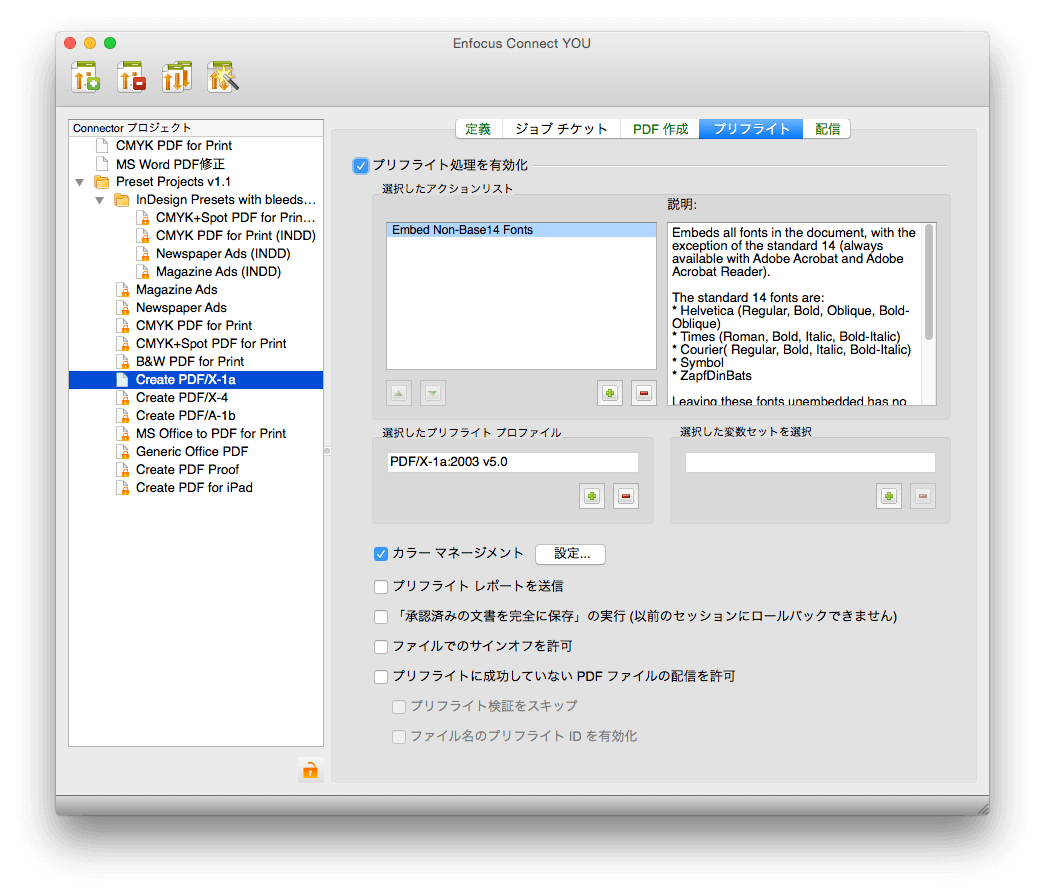Select Embed Non-Base14 Fonts in the action list
This screenshot has width=1045, height=895.
point(521,230)
